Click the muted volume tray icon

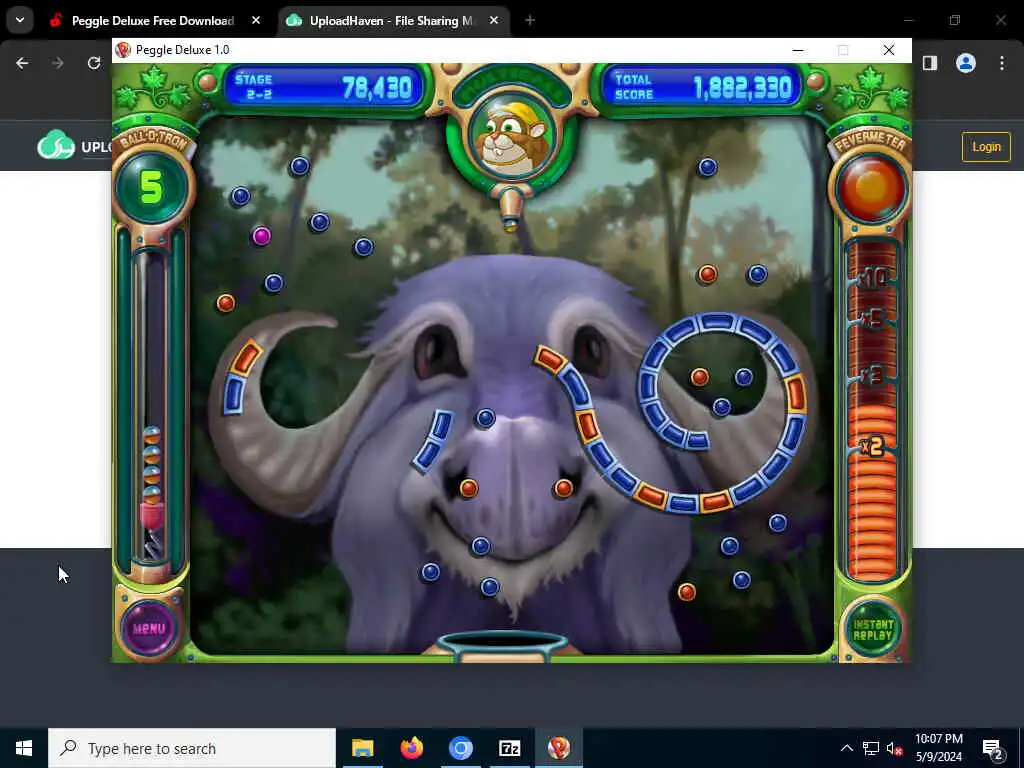tap(894, 748)
